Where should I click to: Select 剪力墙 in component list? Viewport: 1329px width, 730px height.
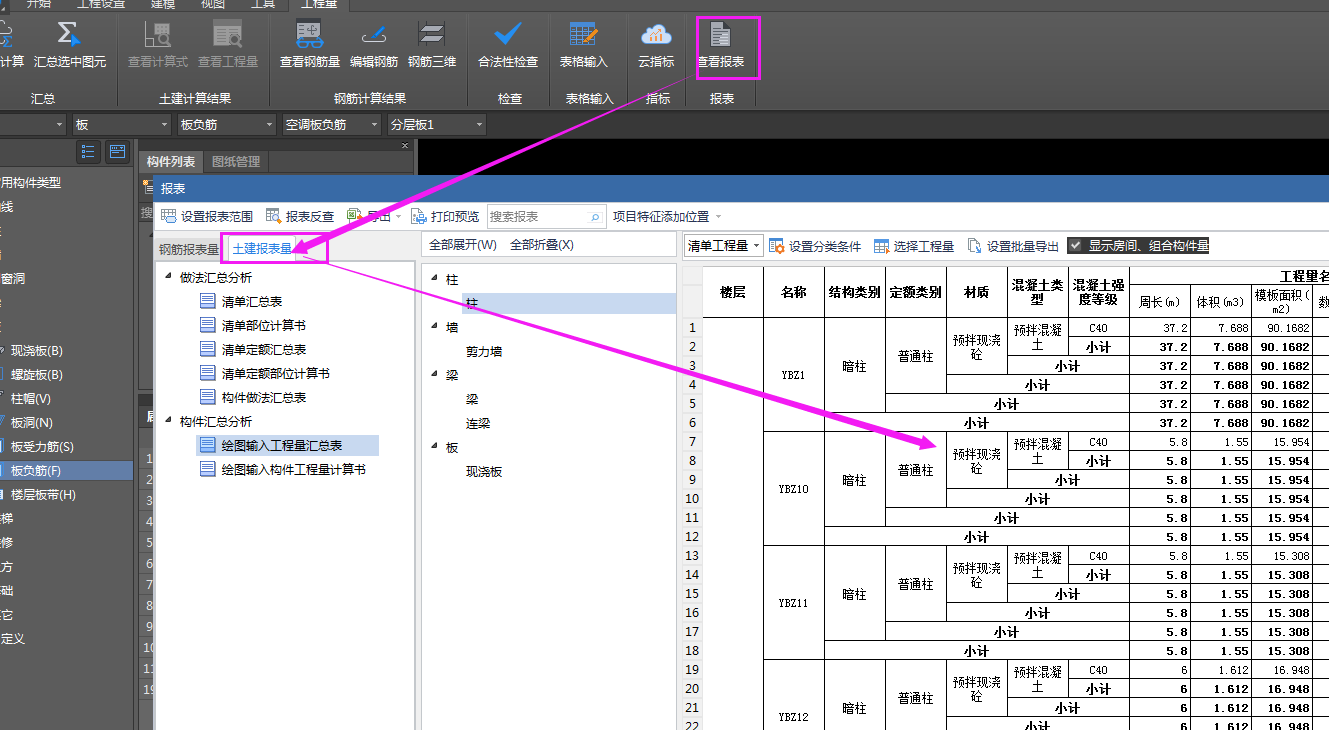[x=484, y=351]
